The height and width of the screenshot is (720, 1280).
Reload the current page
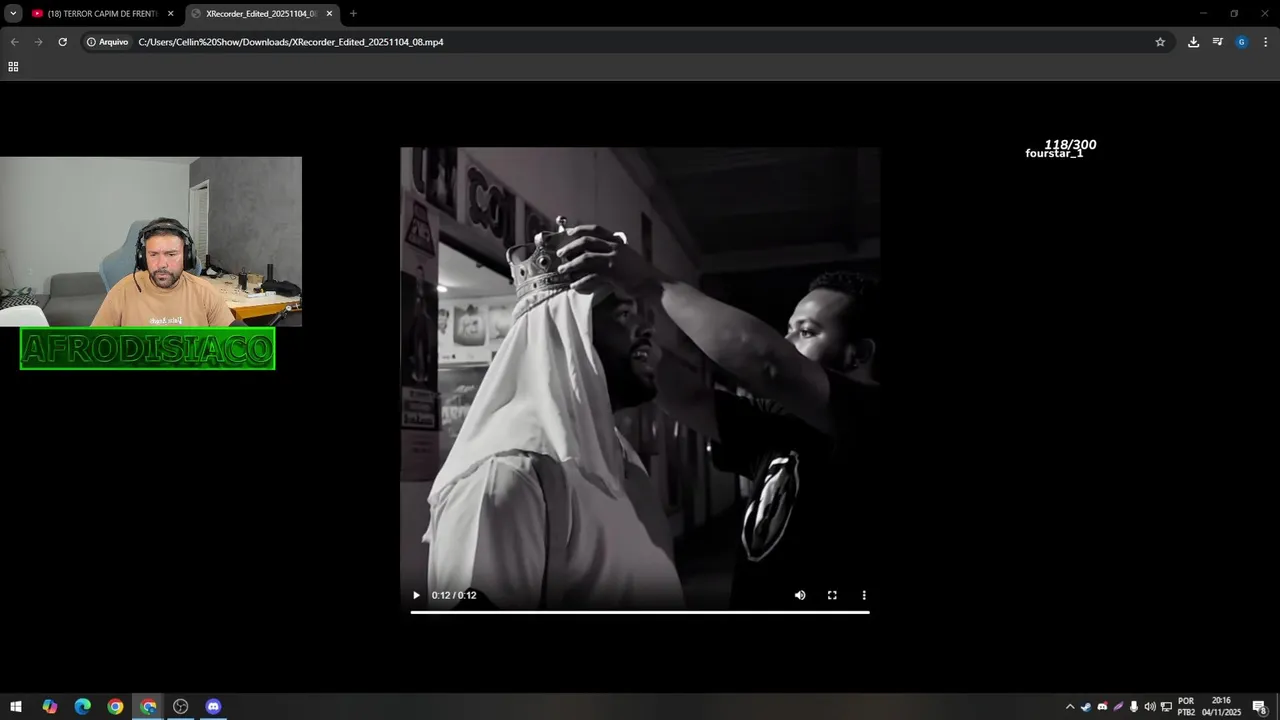coord(62,42)
